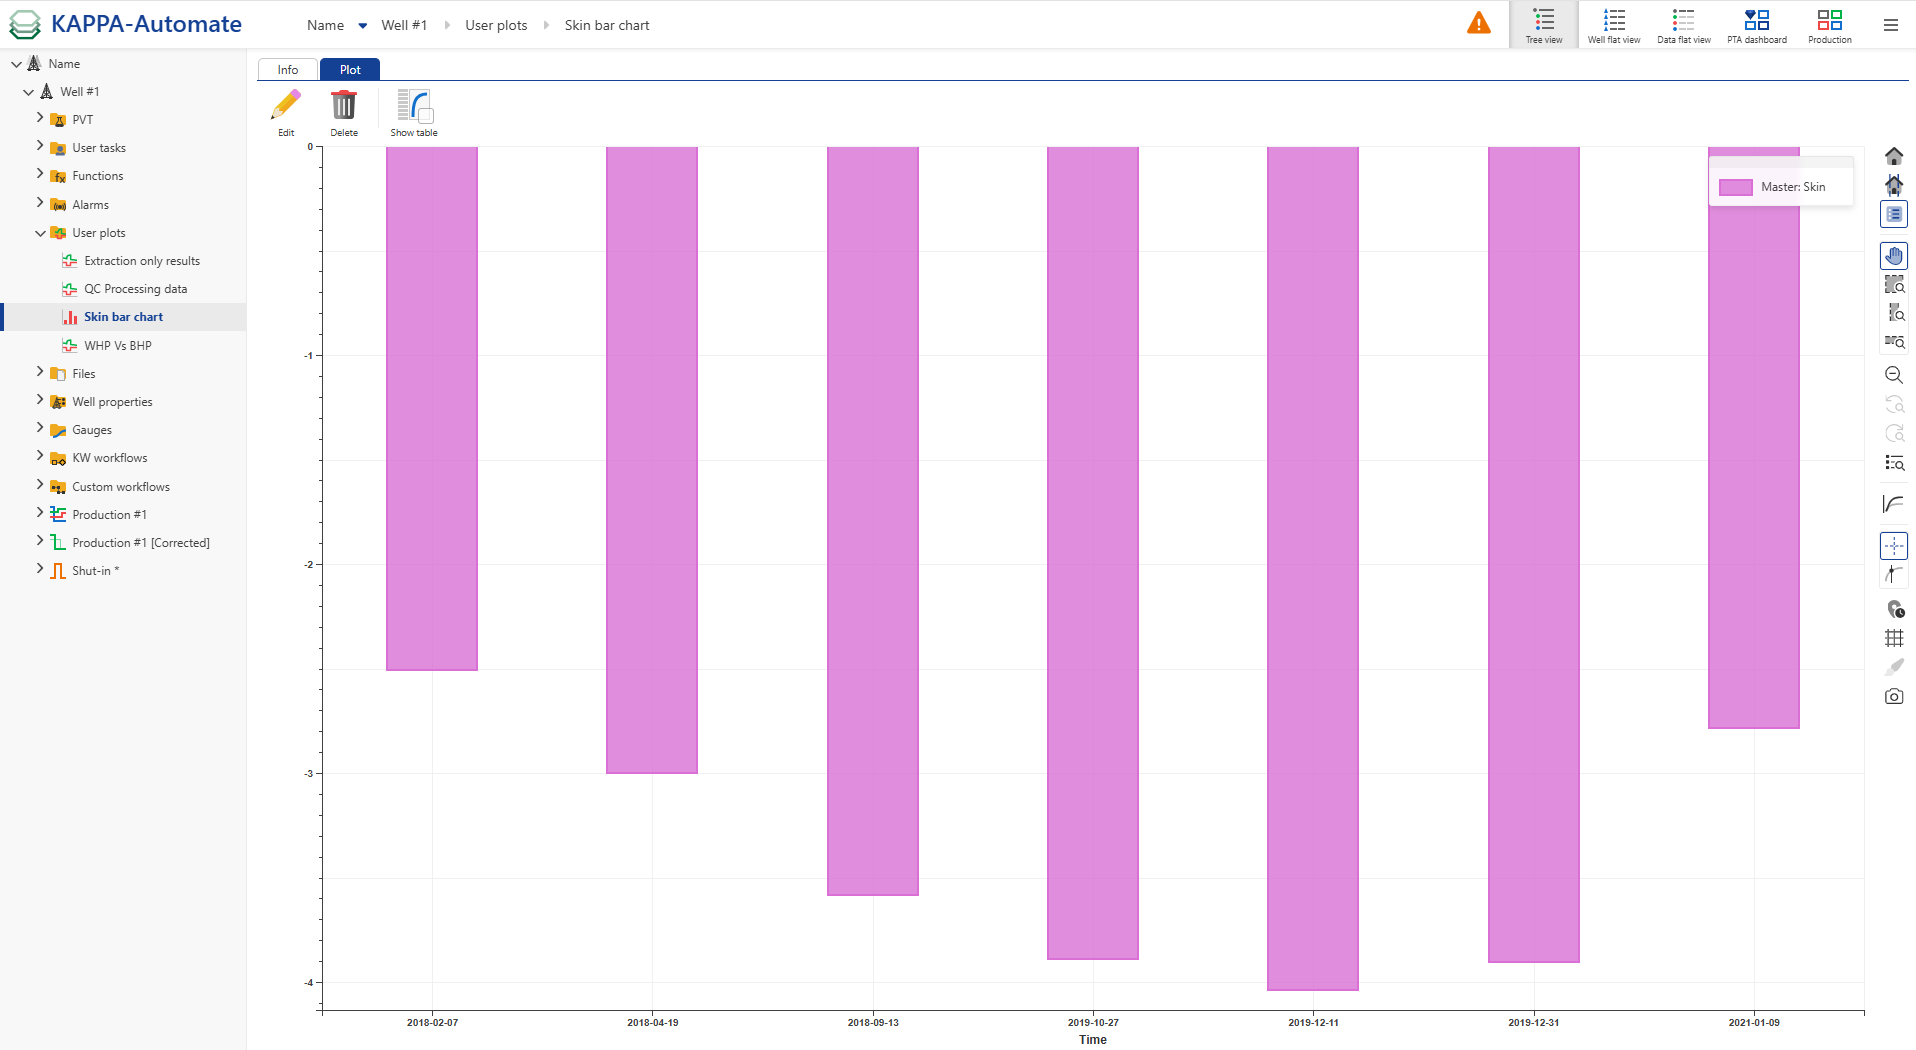Toggle the plot legend visibility
Screen dimensions: 1916x1050
(1893, 213)
